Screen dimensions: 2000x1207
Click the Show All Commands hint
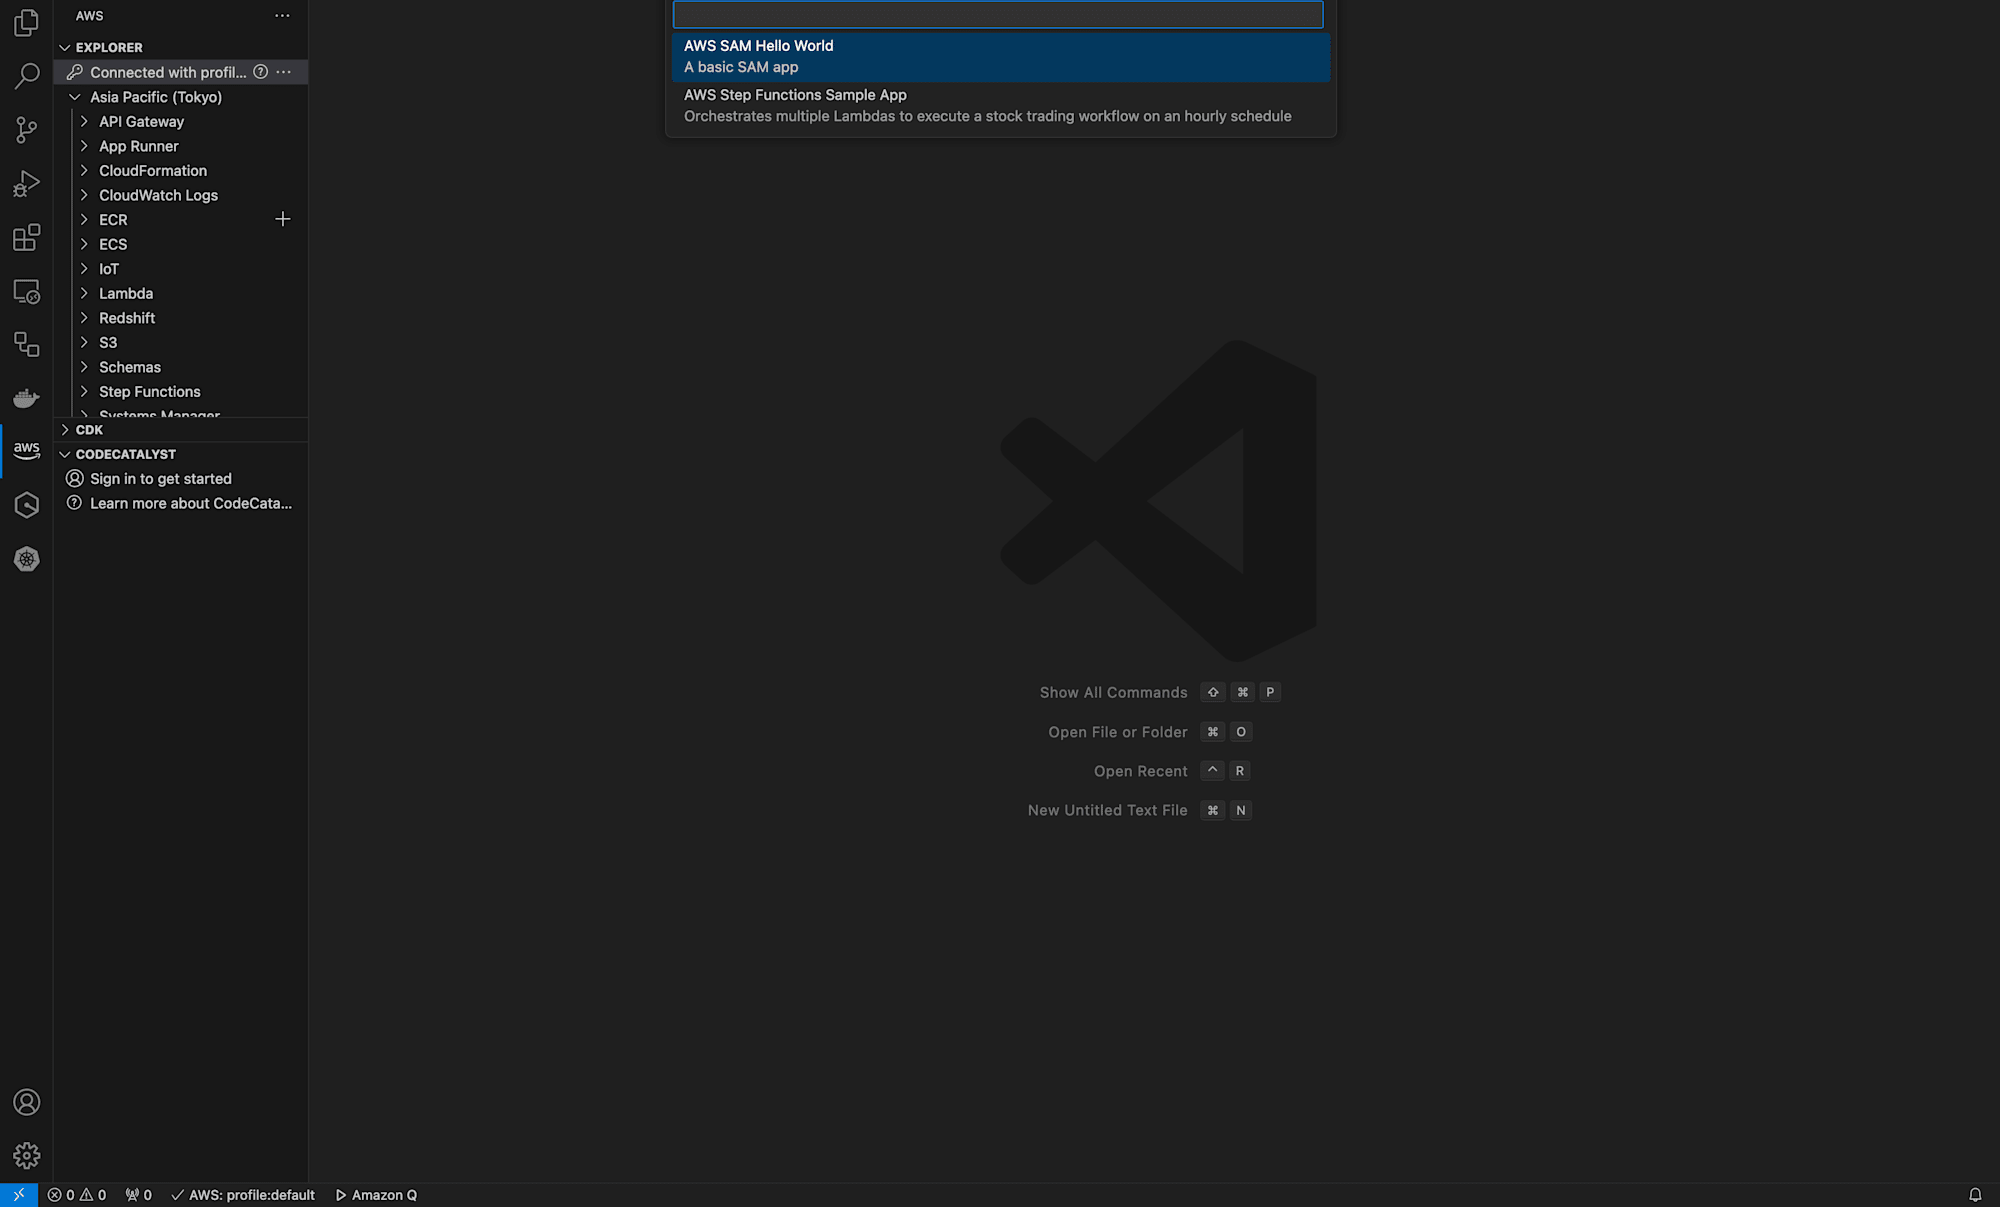1113,692
